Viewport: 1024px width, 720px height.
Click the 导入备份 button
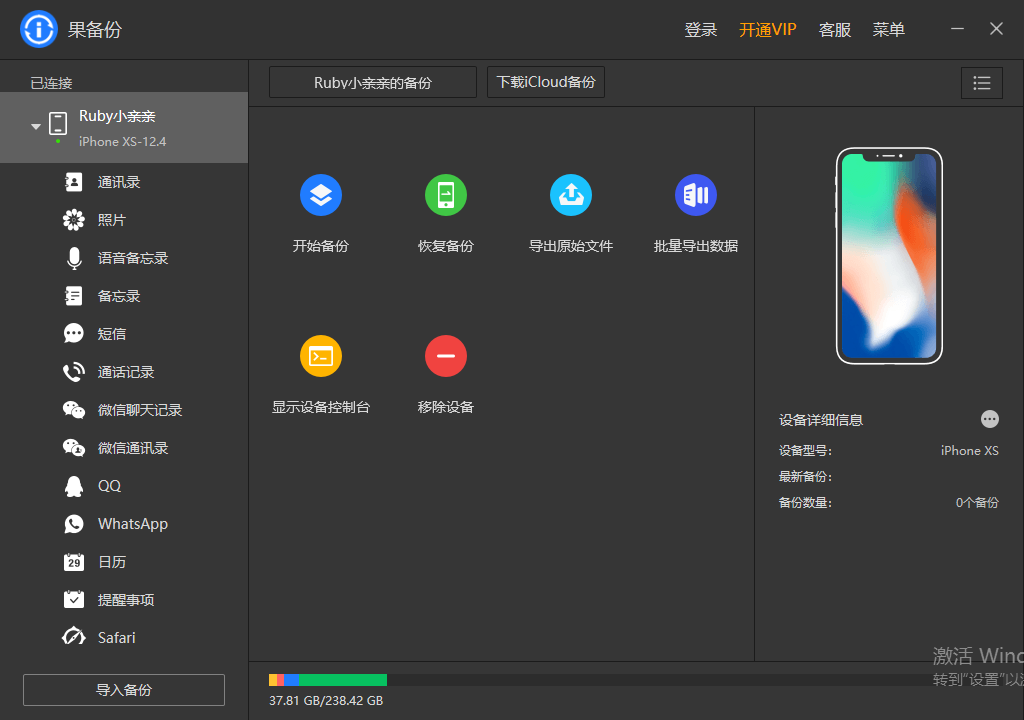(124, 690)
